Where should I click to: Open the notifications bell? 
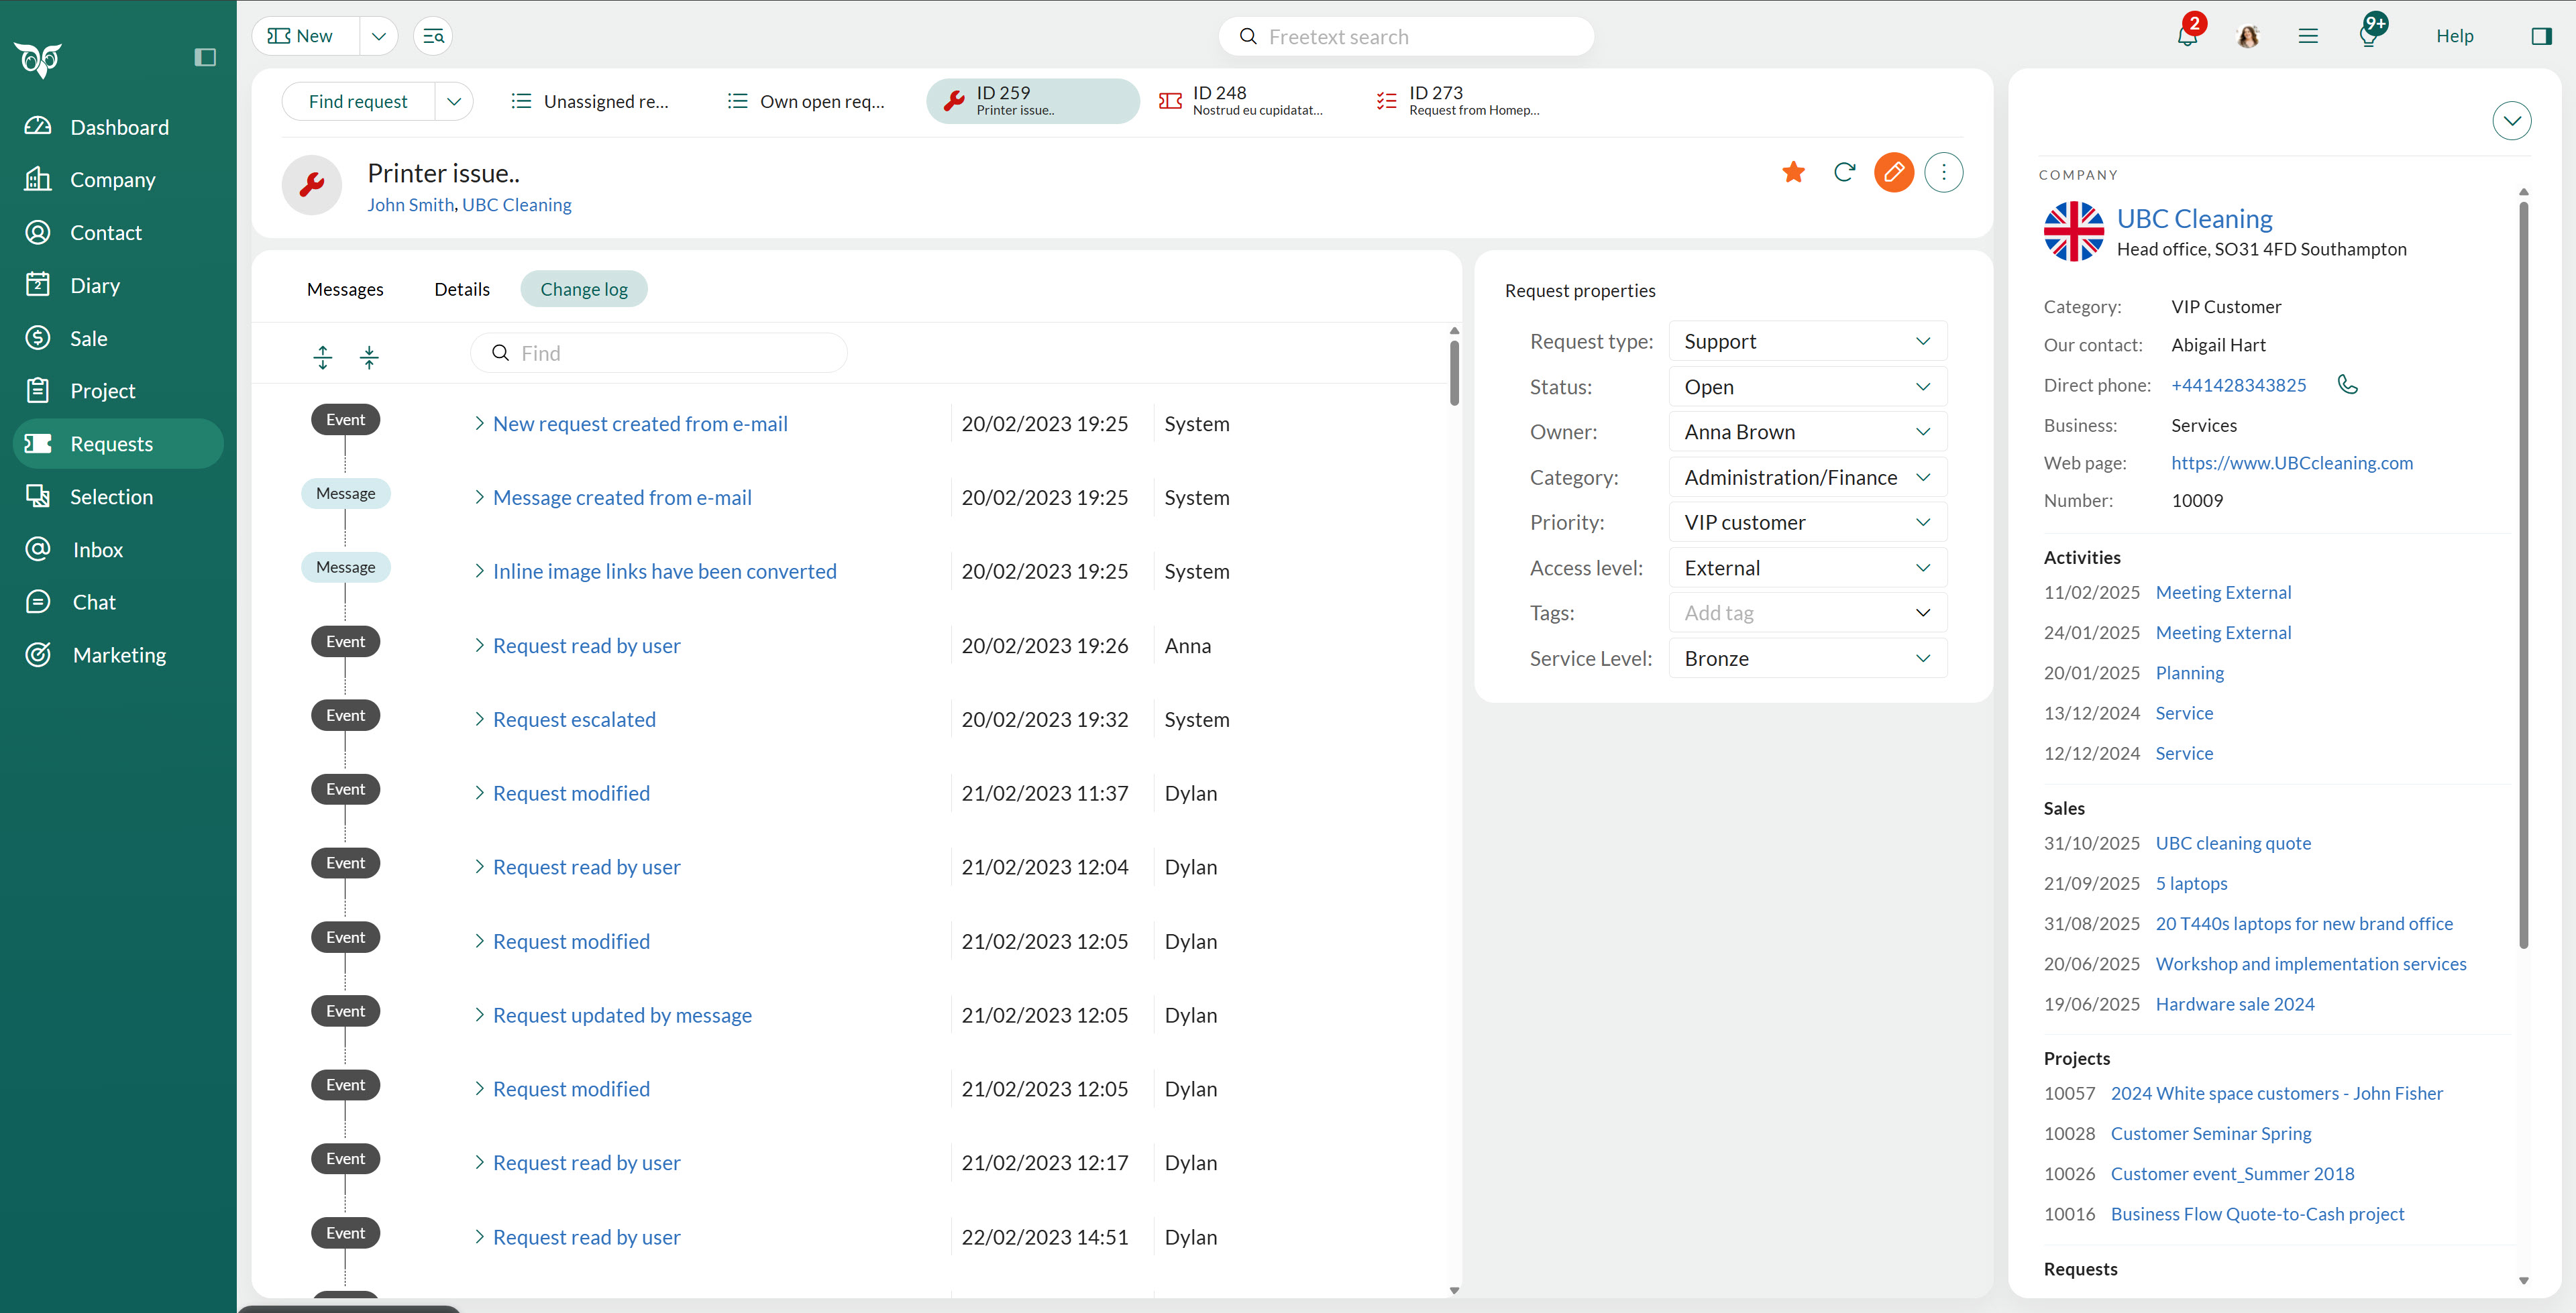(2187, 36)
